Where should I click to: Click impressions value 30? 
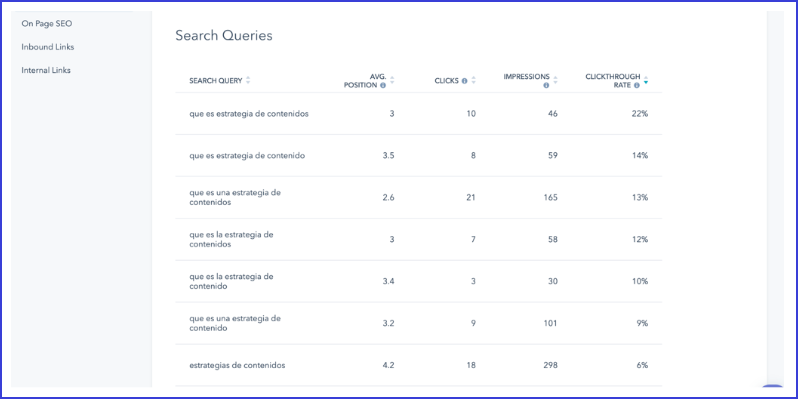(x=553, y=281)
